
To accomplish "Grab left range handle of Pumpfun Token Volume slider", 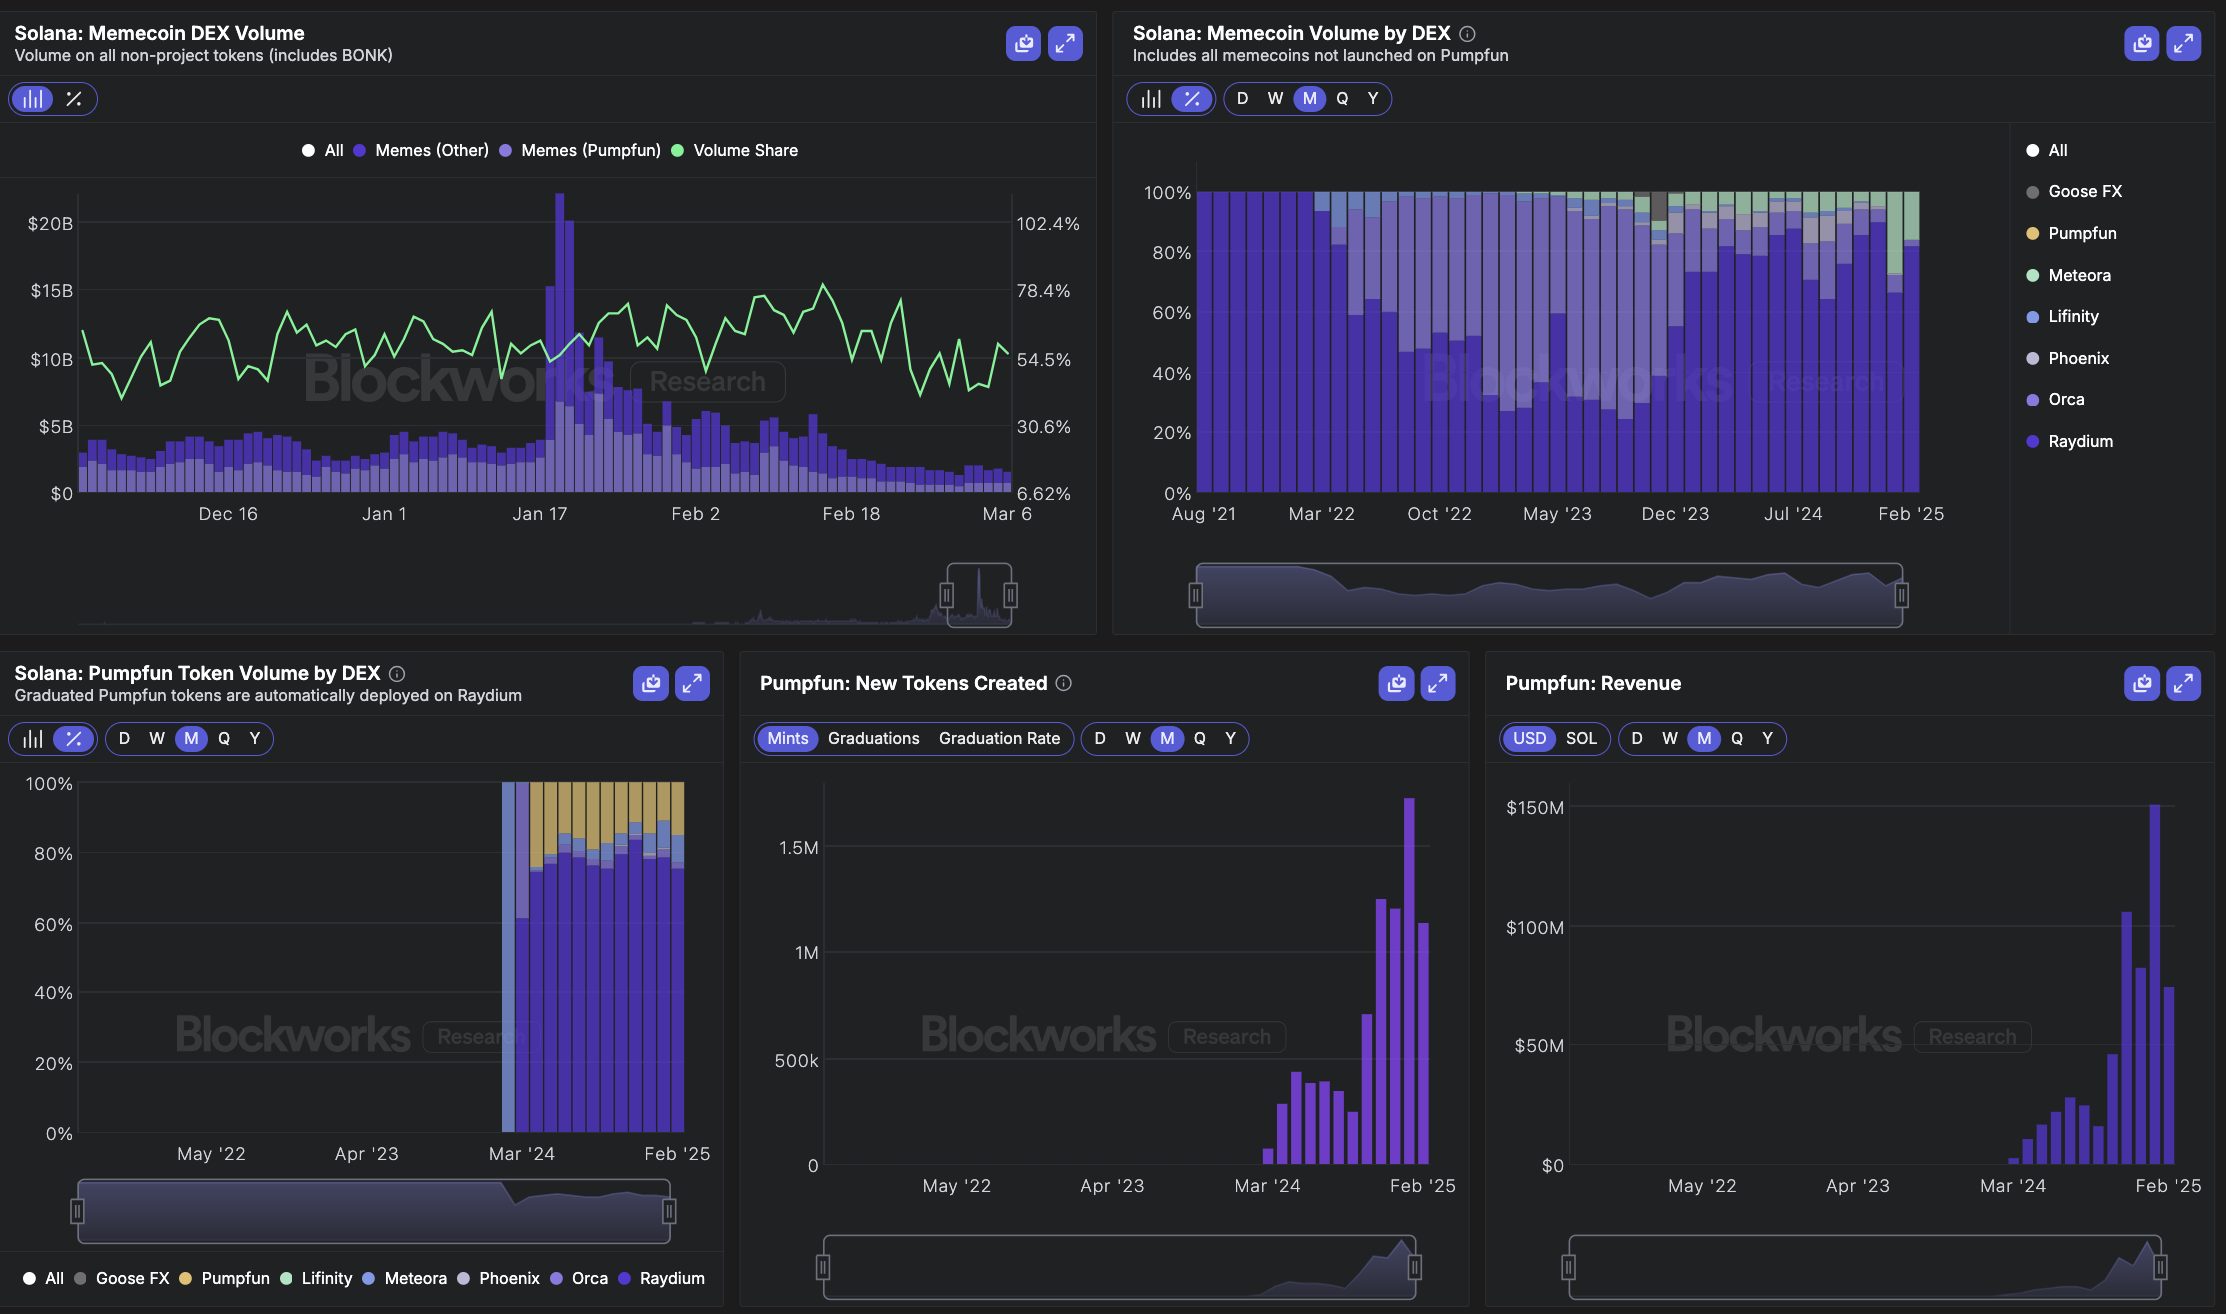I will click(x=77, y=1212).
